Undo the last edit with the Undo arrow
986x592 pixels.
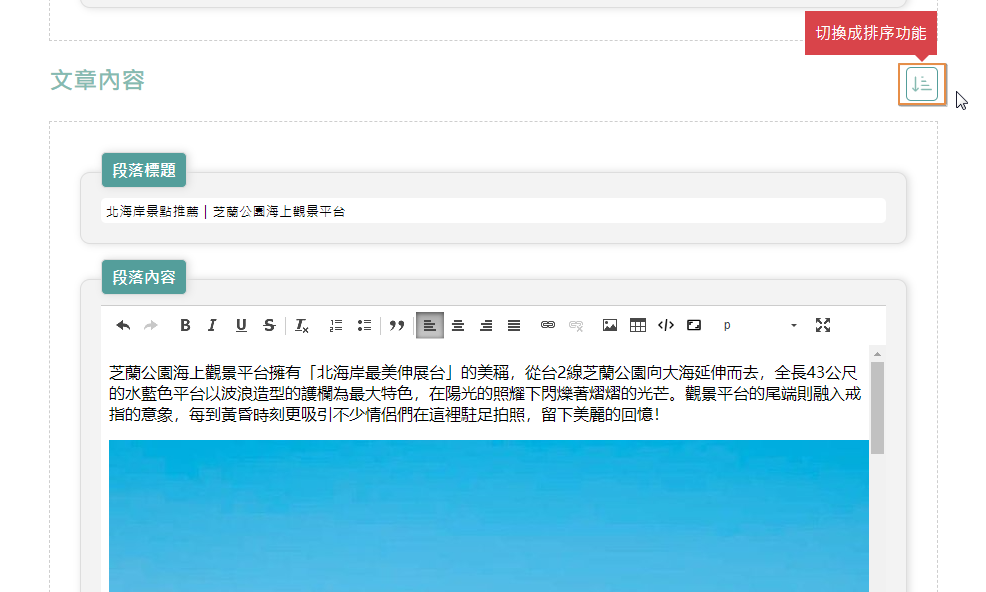[122, 325]
